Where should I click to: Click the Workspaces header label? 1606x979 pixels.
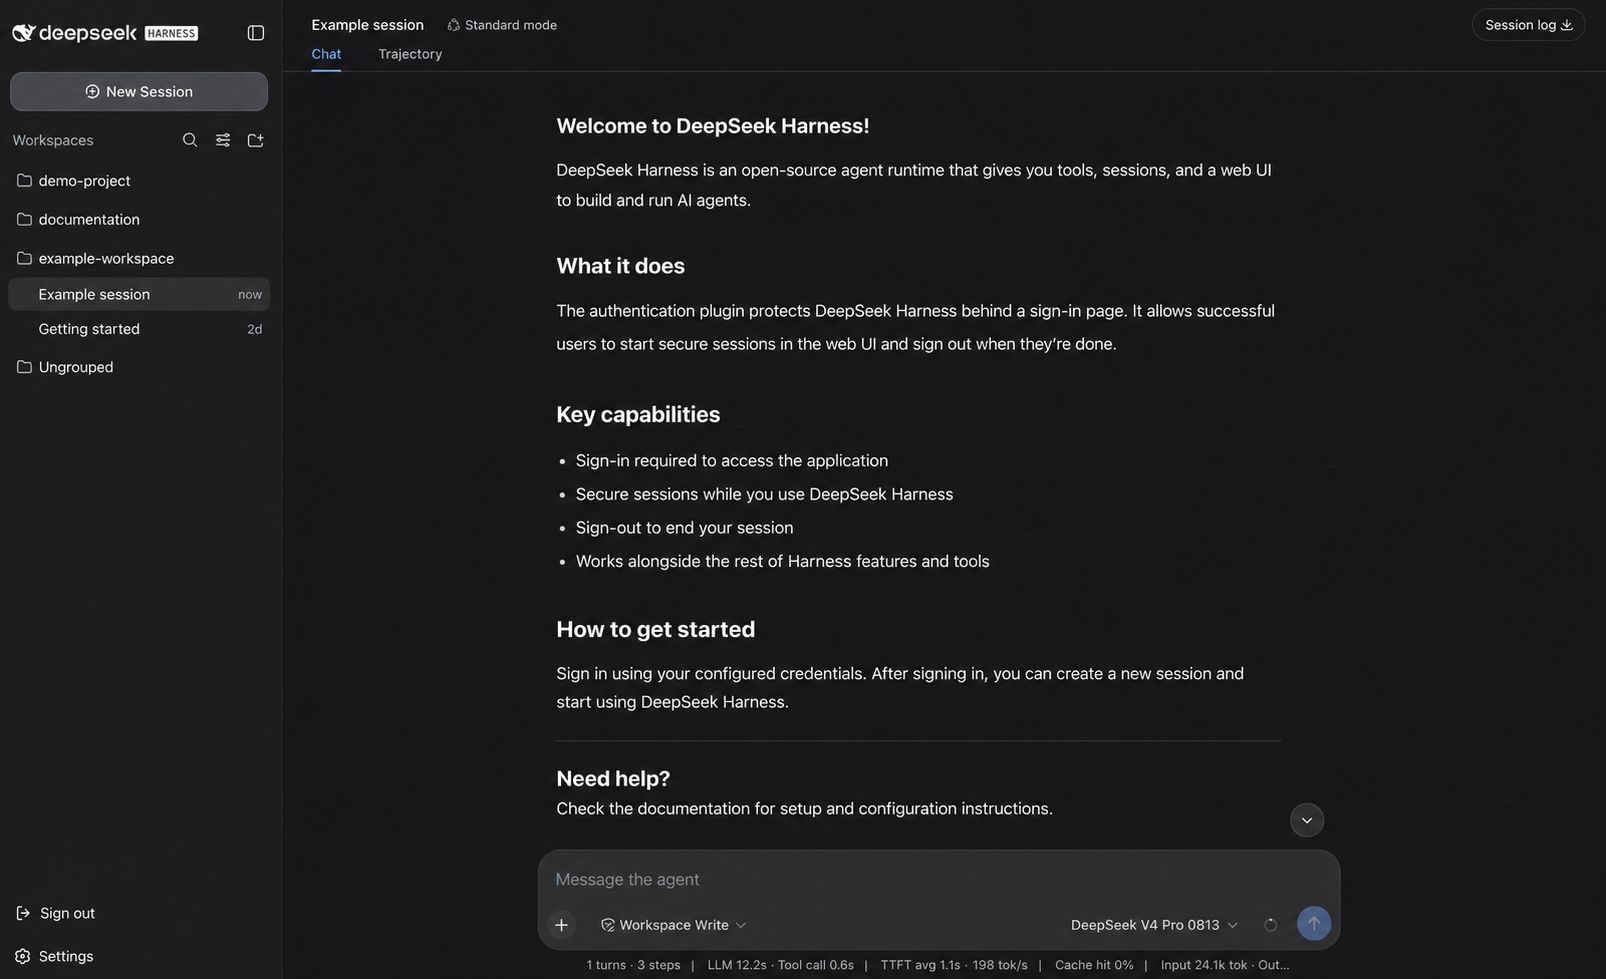point(53,140)
